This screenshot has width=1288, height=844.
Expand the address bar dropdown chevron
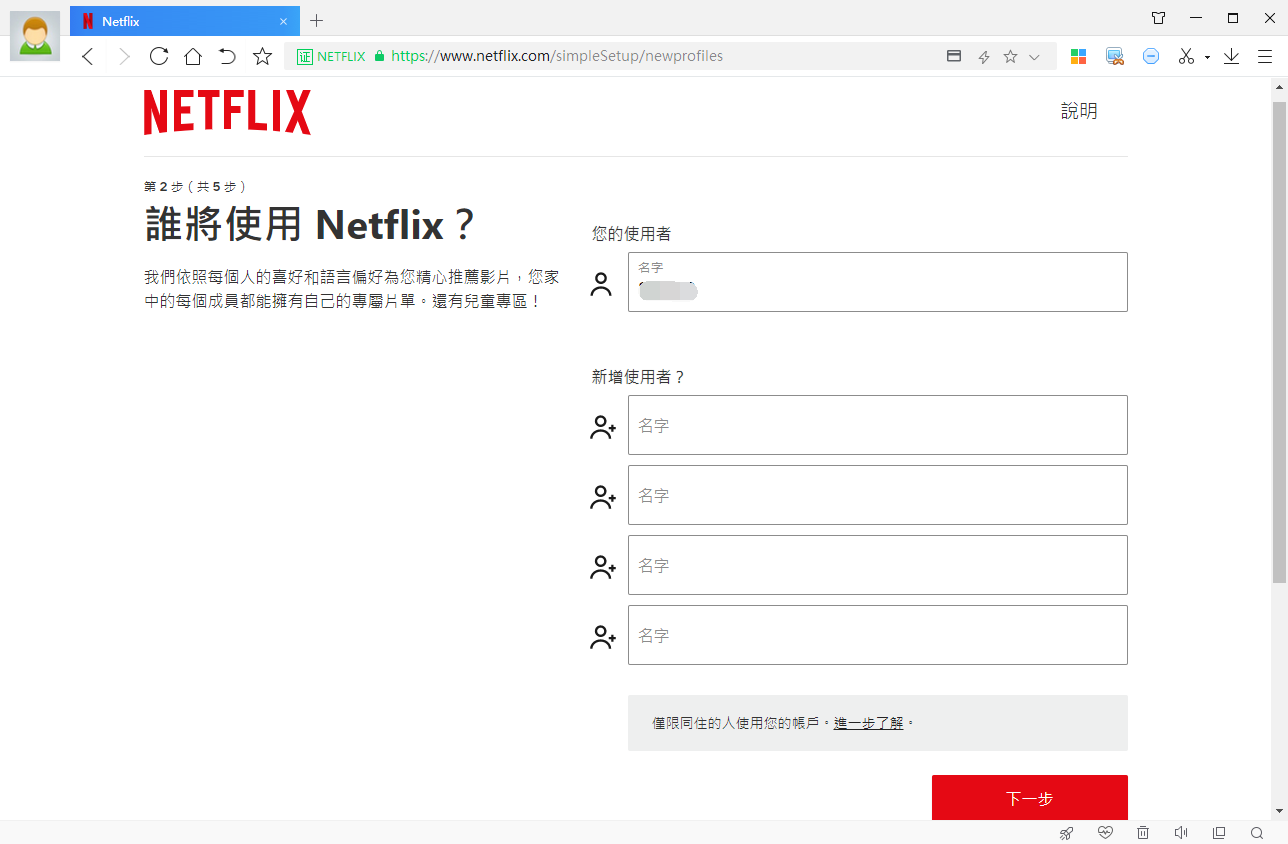[1034, 57]
